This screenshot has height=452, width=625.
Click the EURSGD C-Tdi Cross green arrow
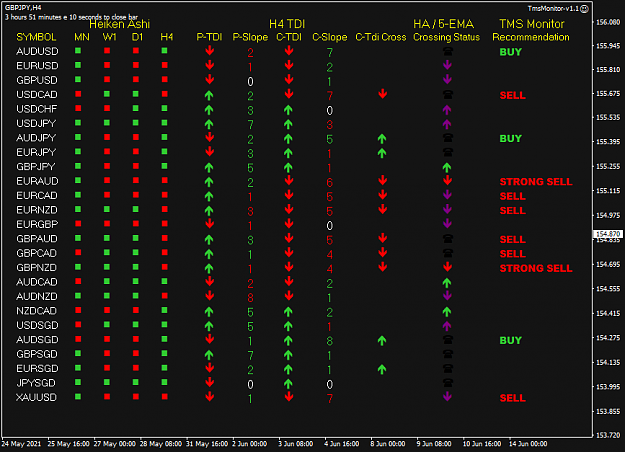pos(382,369)
